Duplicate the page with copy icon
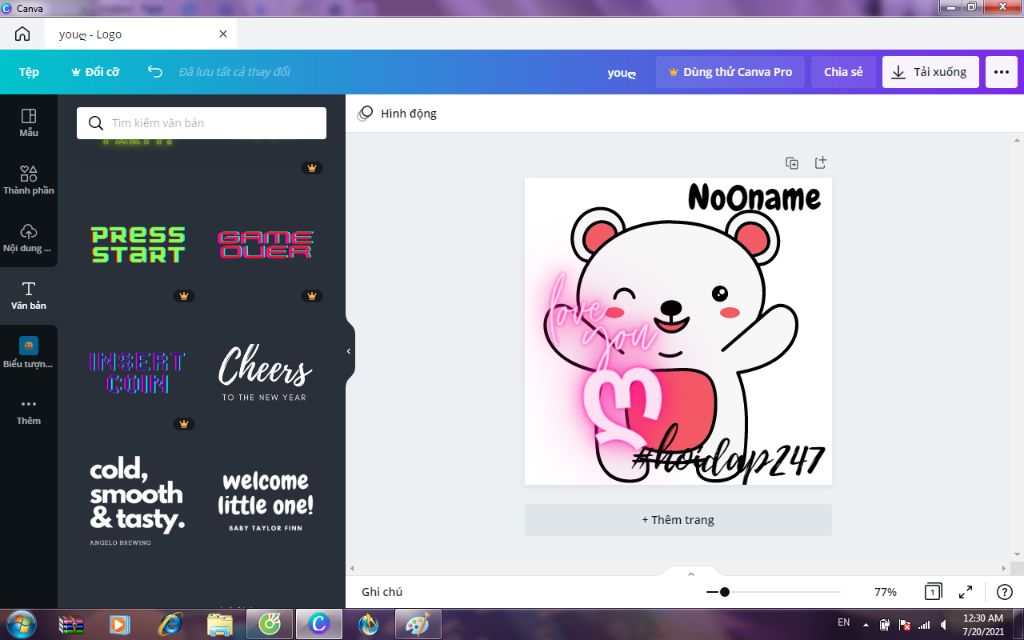Viewport: 1024px width, 640px height. point(792,163)
